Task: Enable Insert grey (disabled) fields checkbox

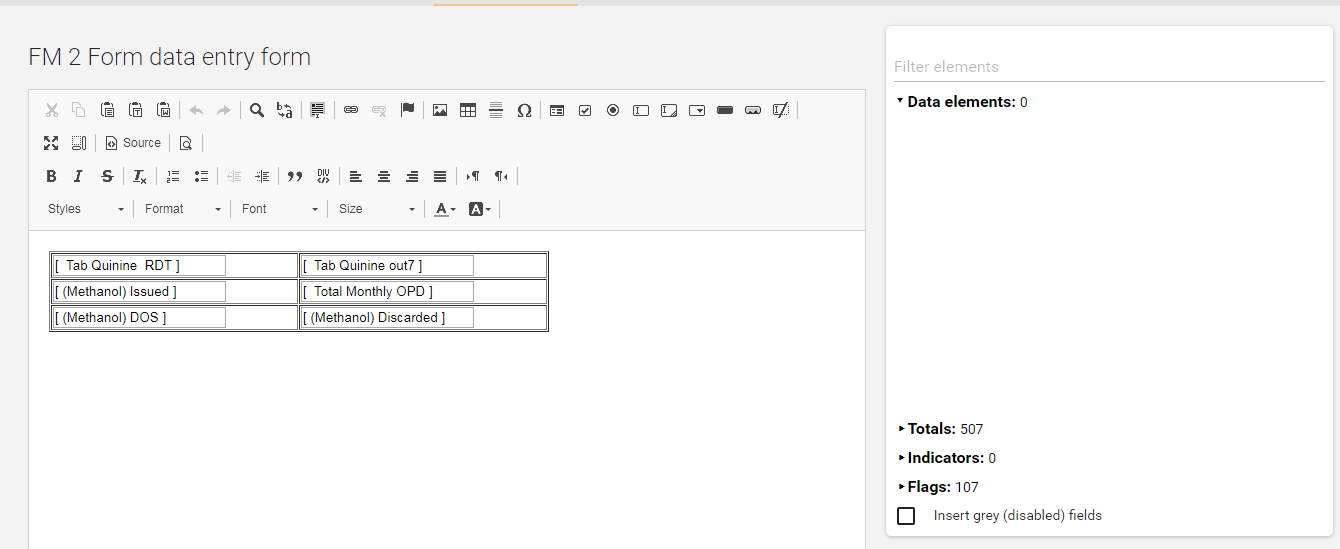Action: tap(906, 516)
